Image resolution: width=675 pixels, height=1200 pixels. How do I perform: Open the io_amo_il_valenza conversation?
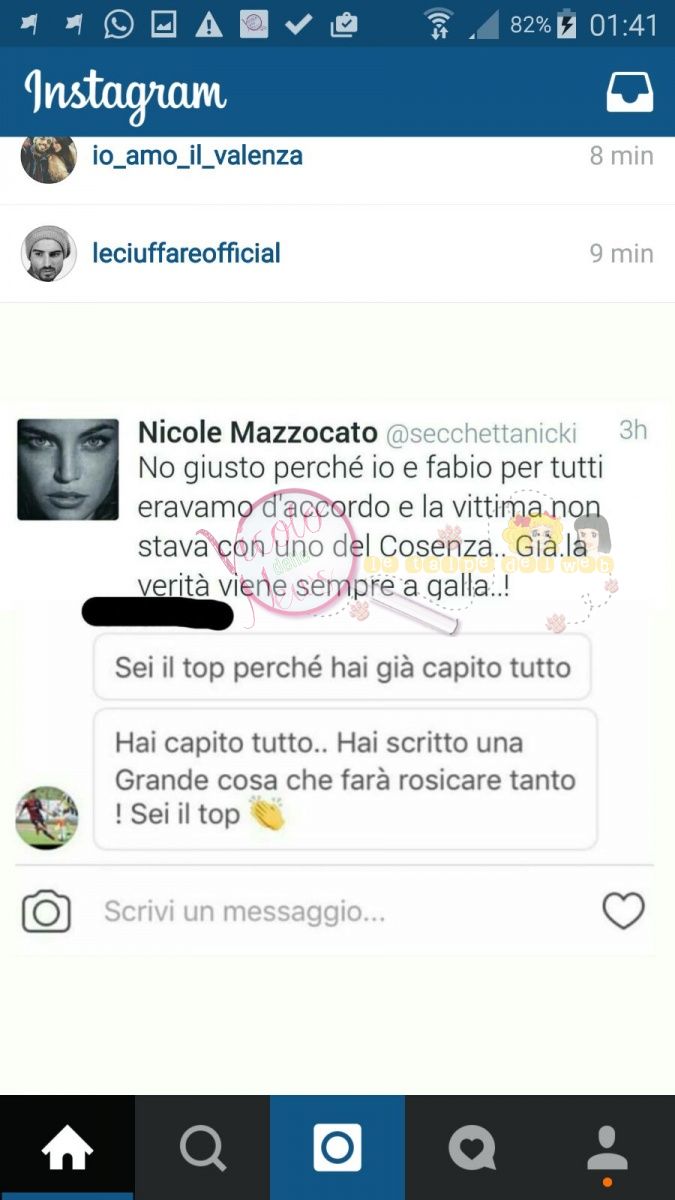337,158
